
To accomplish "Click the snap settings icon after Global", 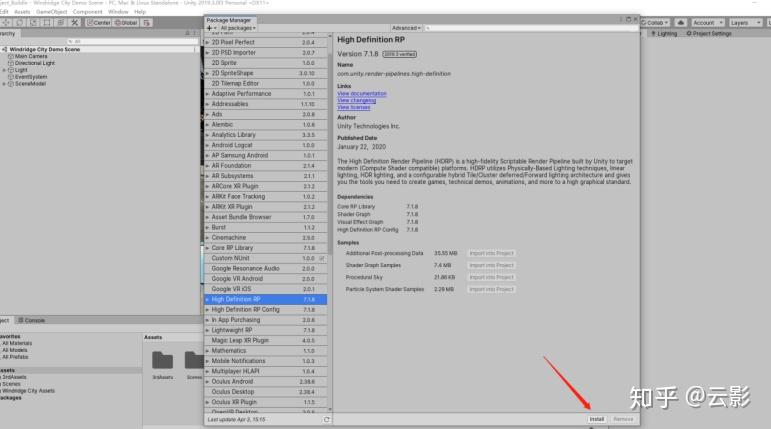I will (147, 23).
